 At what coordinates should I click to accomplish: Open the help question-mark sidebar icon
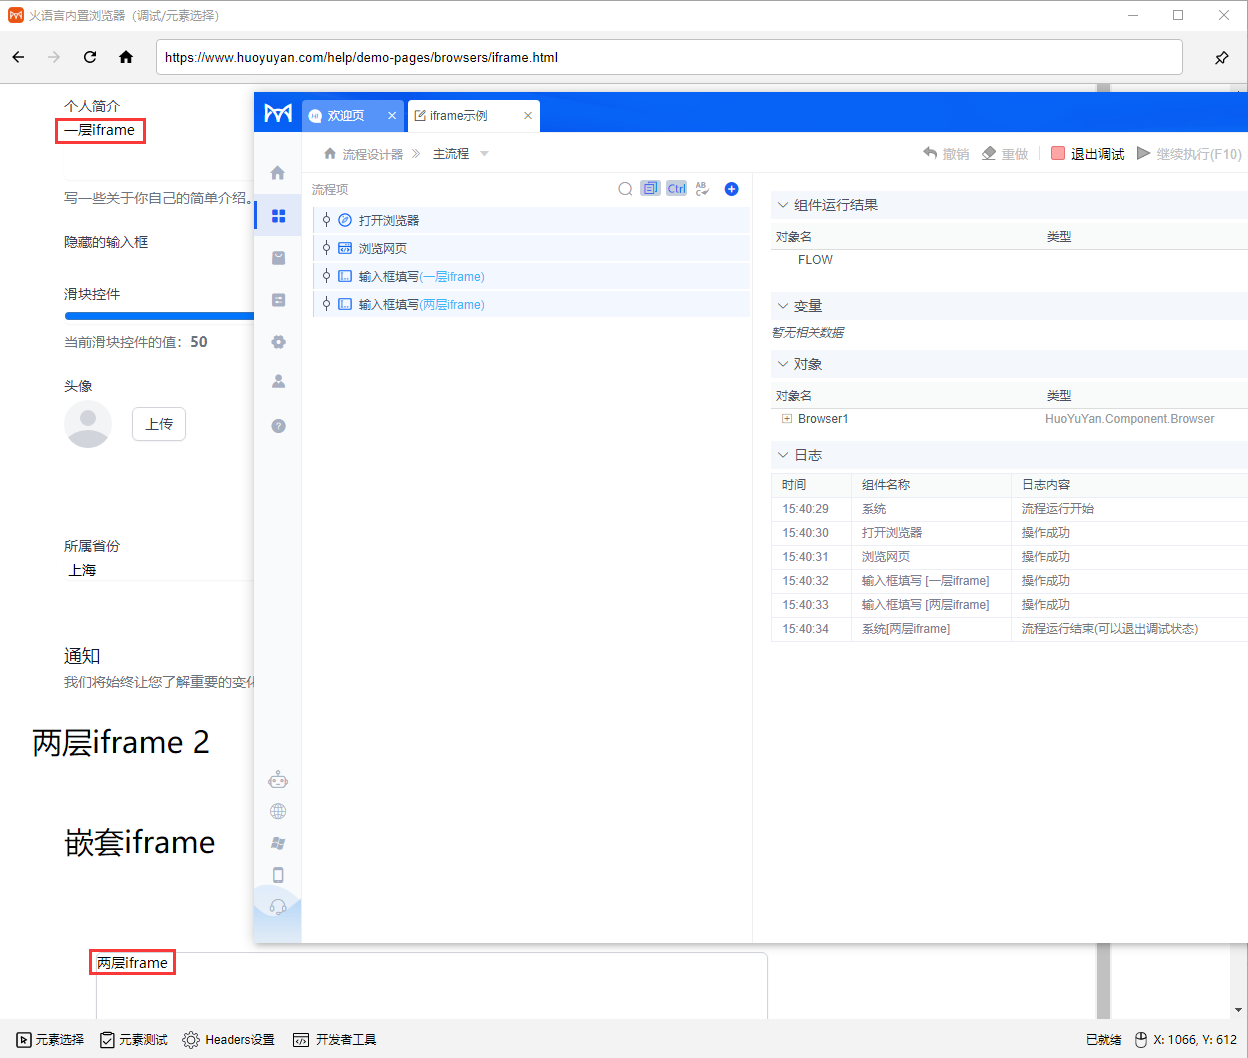[278, 426]
